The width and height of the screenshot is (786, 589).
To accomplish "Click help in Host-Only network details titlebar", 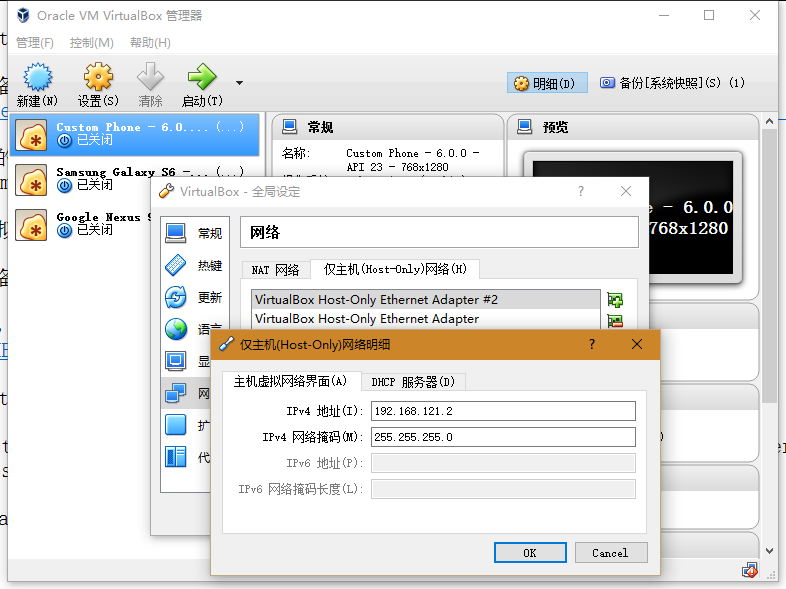I will [x=592, y=344].
